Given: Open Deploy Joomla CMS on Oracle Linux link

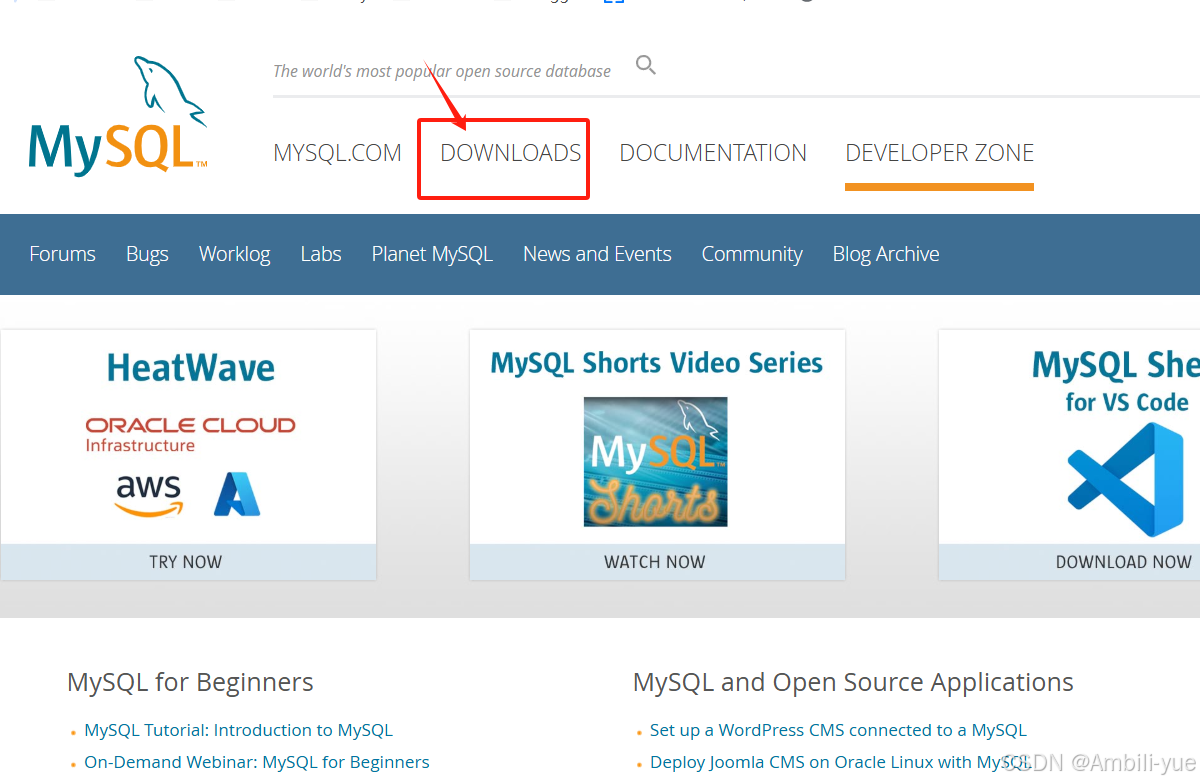Looking at the screenshot, I should pyautogui.click(x=840, y=762).
